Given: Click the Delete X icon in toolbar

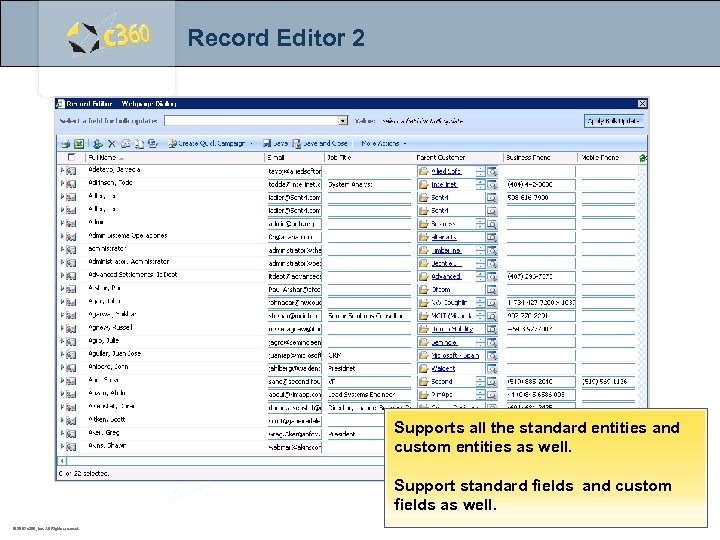Looking at the screenshot, I should 112,144.
